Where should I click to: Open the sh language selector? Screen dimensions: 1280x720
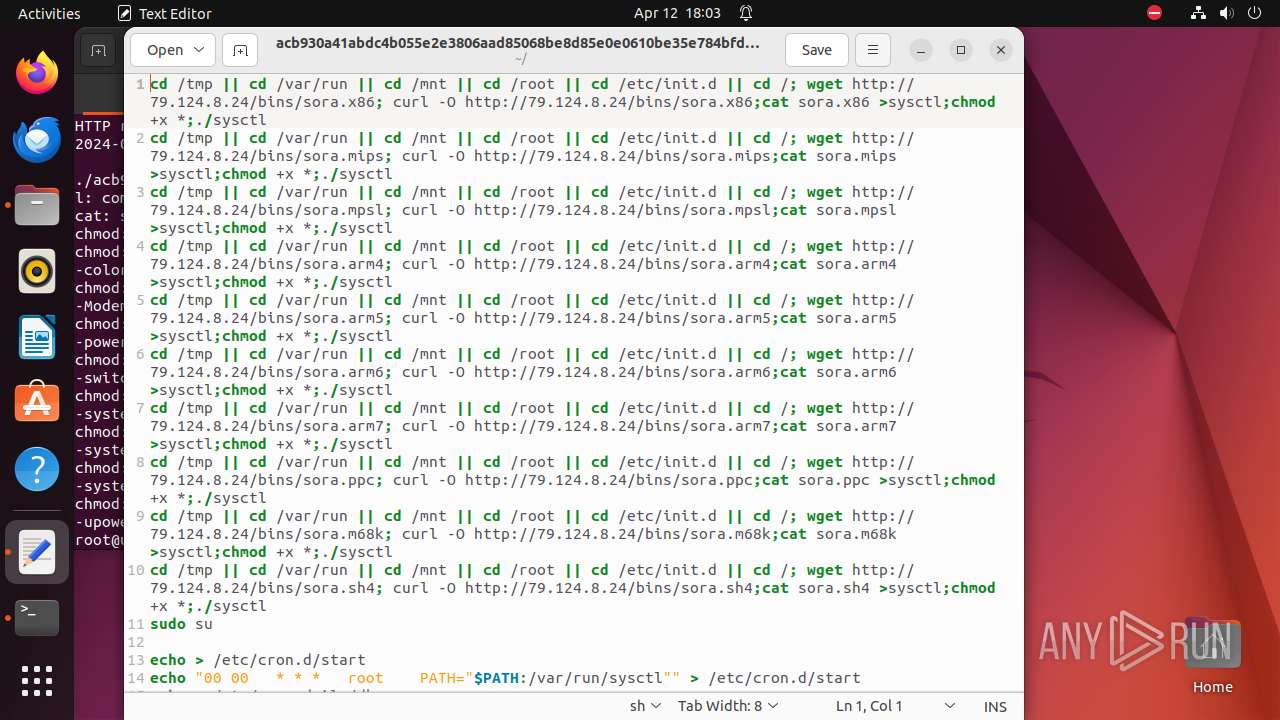click(x=645, y=706)
